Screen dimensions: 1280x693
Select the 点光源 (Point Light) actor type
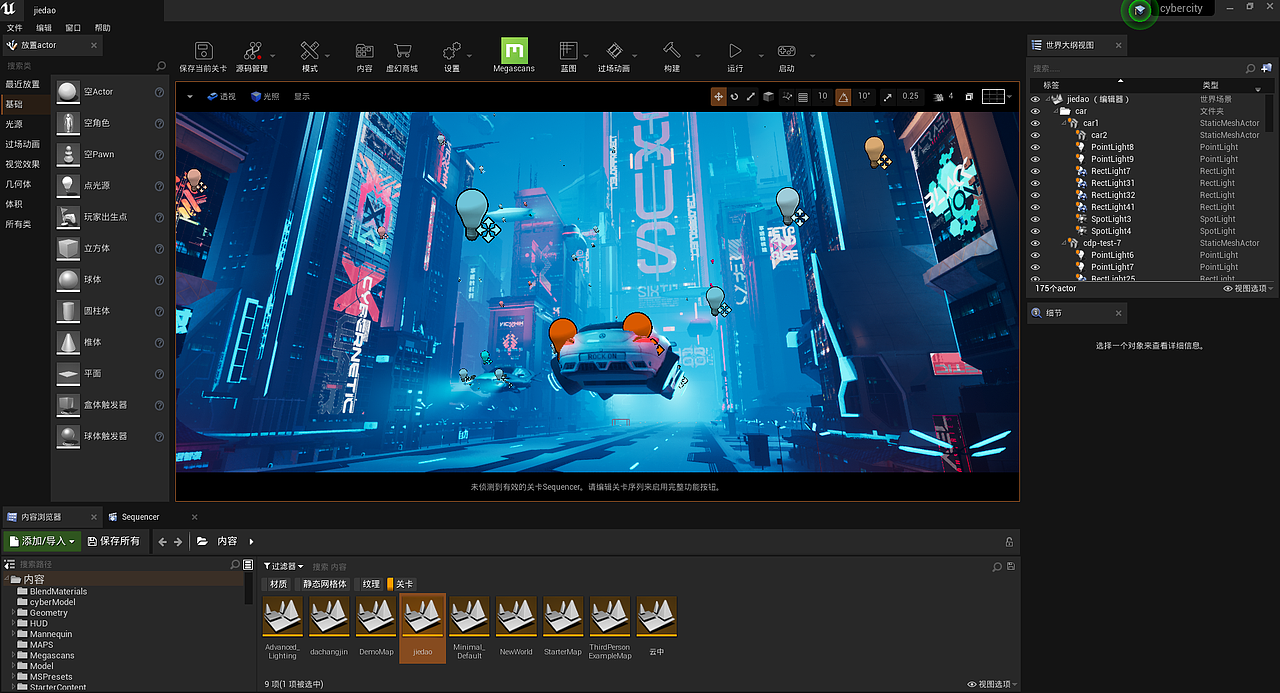(x=66, y=185)
